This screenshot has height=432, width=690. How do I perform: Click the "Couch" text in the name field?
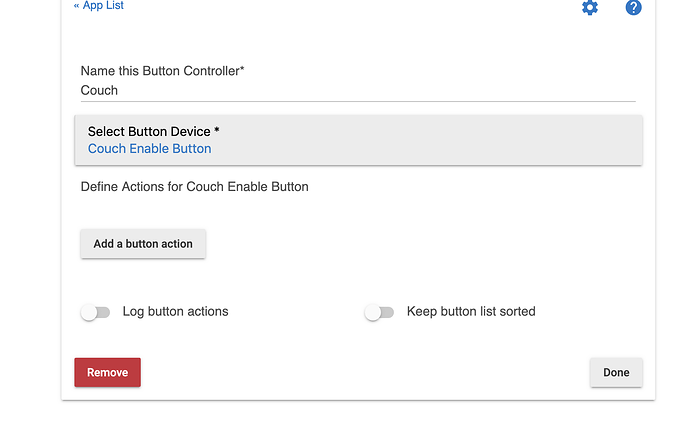tap(99, 90)
